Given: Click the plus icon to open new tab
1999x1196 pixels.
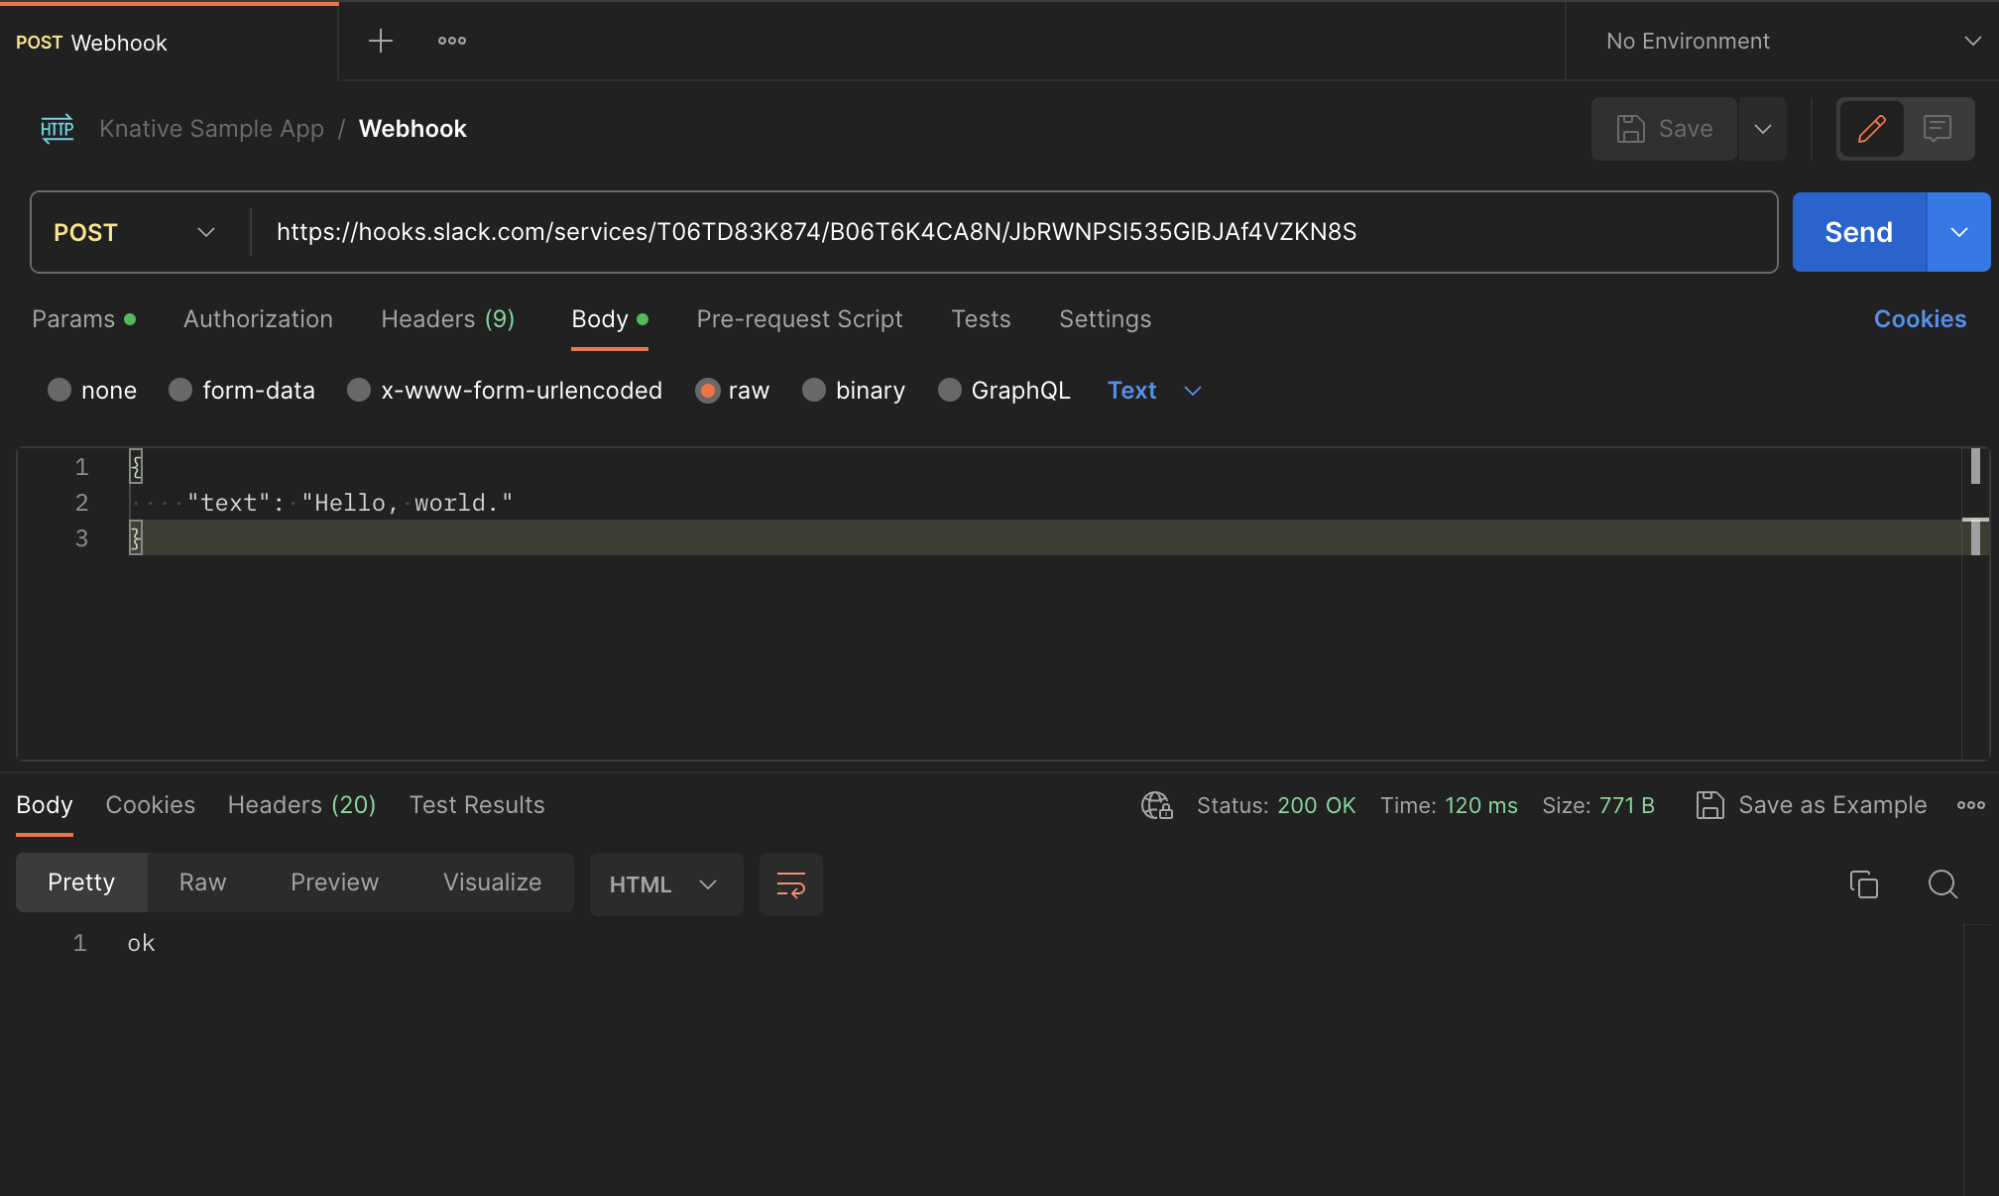Looking at the screenshot, I should [380, 41].
